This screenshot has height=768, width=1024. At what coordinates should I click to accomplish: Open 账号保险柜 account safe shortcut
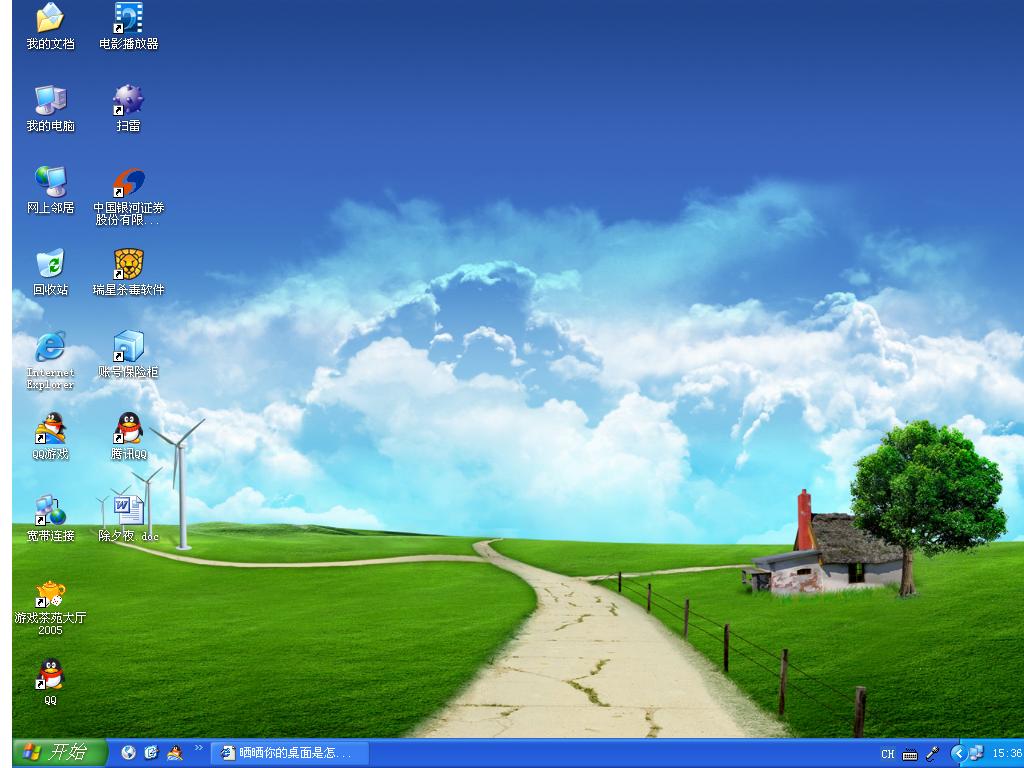coord(129,355)
